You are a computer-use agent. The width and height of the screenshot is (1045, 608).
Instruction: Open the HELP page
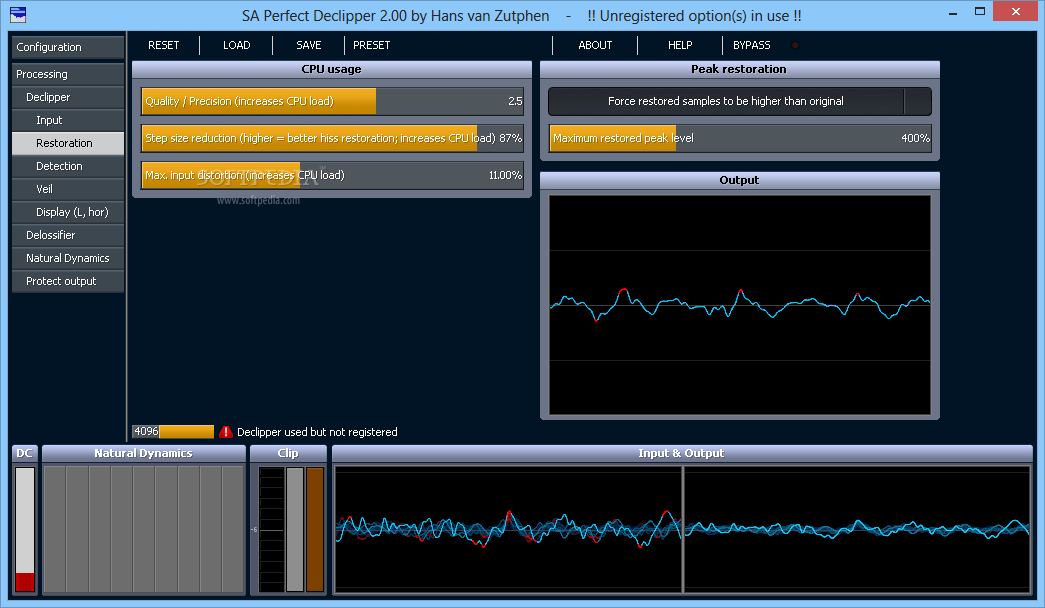pyautogui.click(x=680, y=45)
